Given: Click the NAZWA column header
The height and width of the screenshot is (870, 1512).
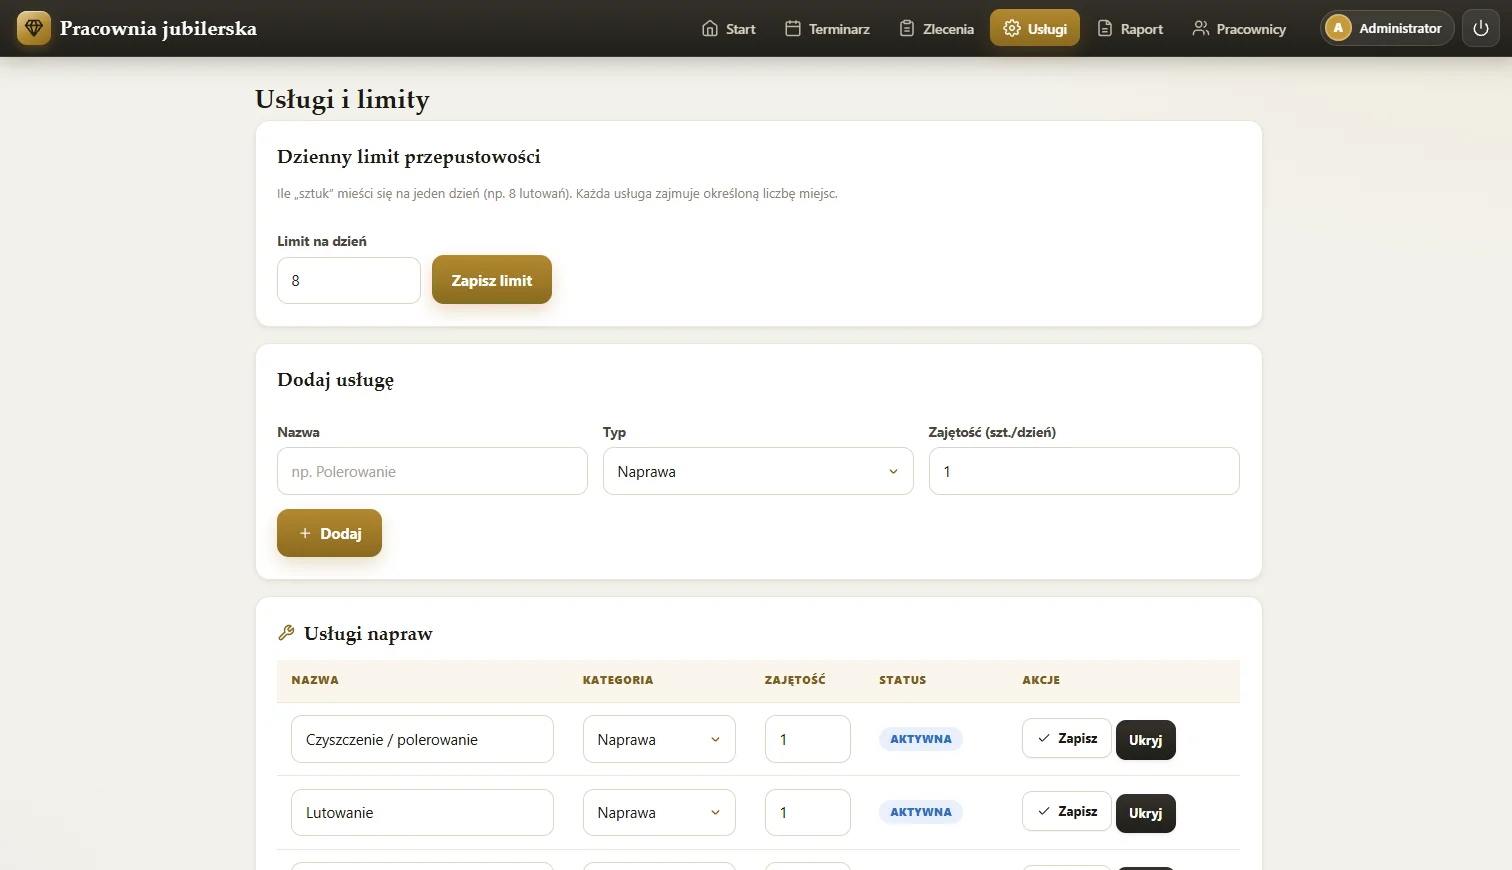Looking at the screenshot, I should [x=315, y=680].
